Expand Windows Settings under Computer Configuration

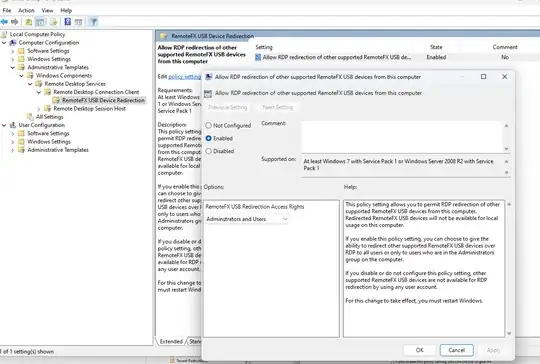[13, 59]
